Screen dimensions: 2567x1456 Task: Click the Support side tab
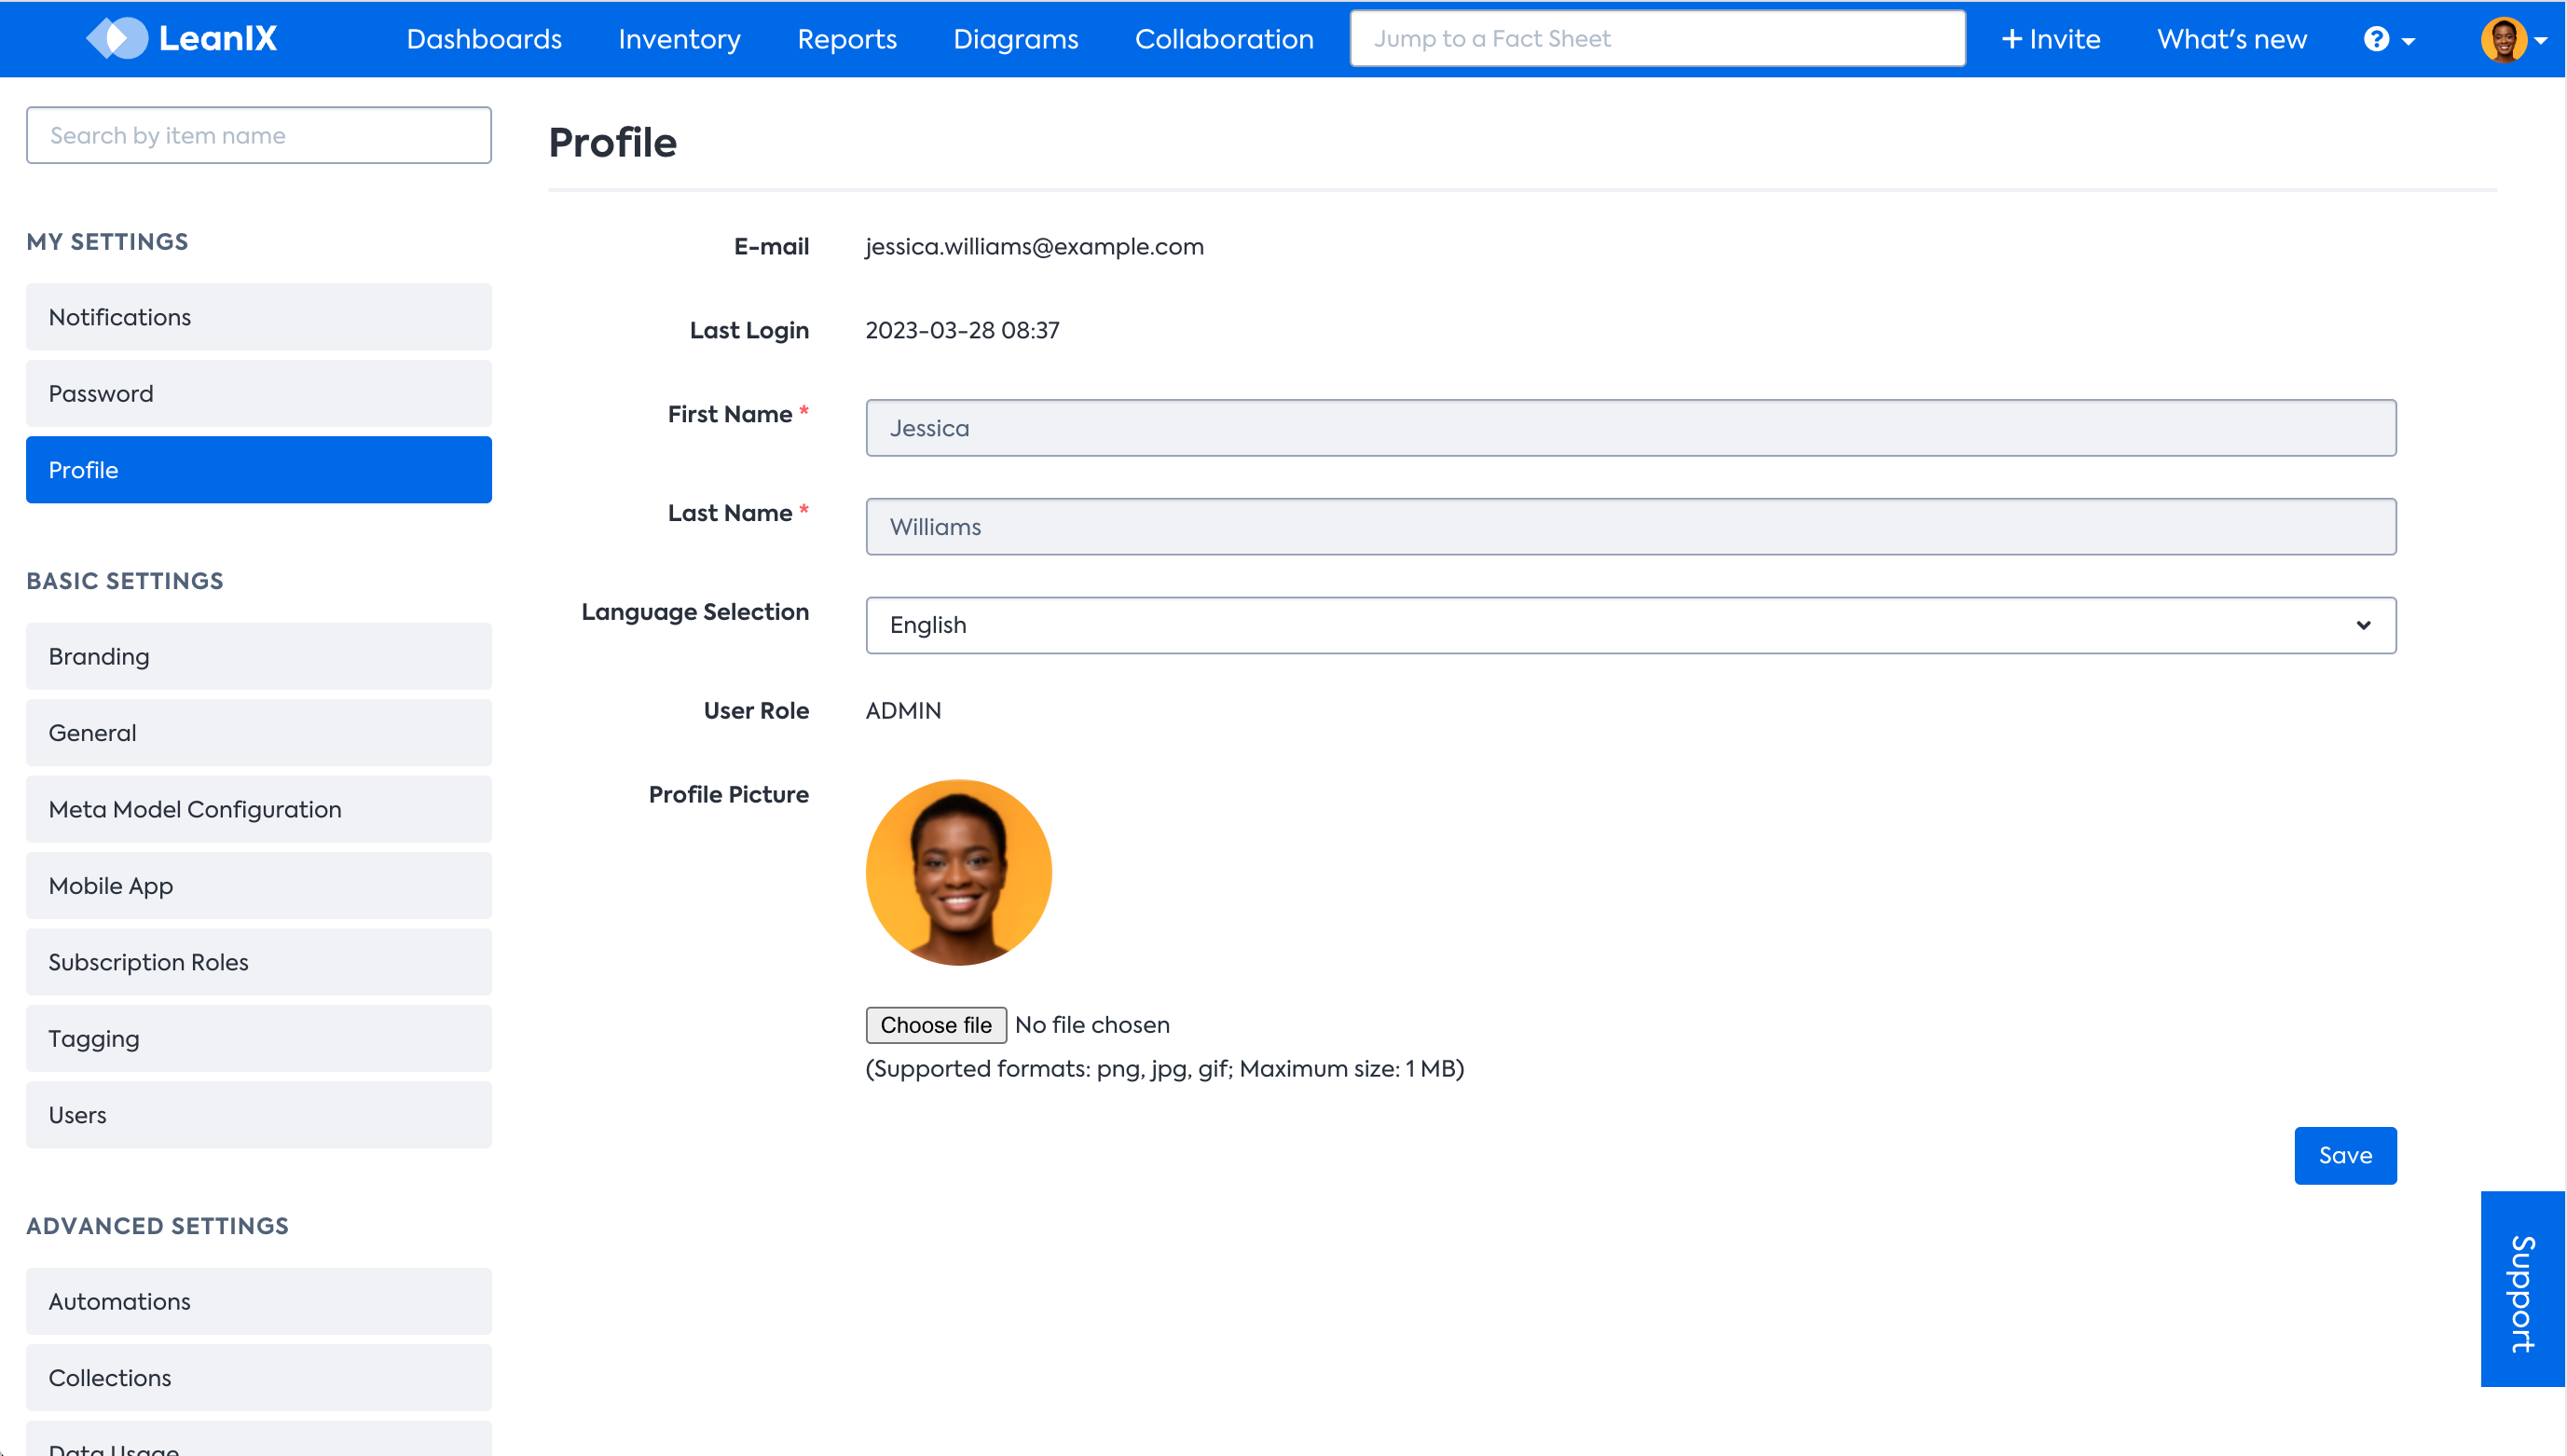[x=2521, y=1289]
